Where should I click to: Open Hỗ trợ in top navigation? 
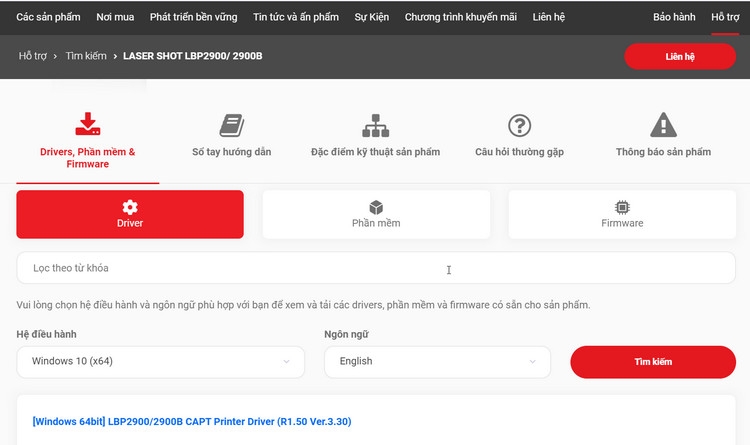click(x=725, y=17)
